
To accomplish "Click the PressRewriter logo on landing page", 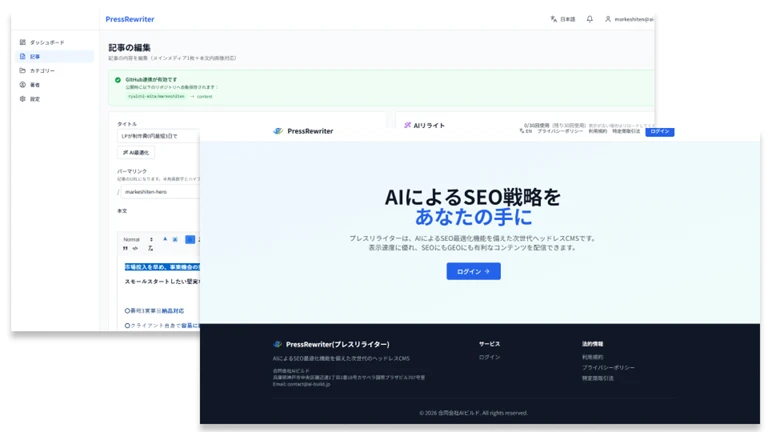I will point(303,131).
